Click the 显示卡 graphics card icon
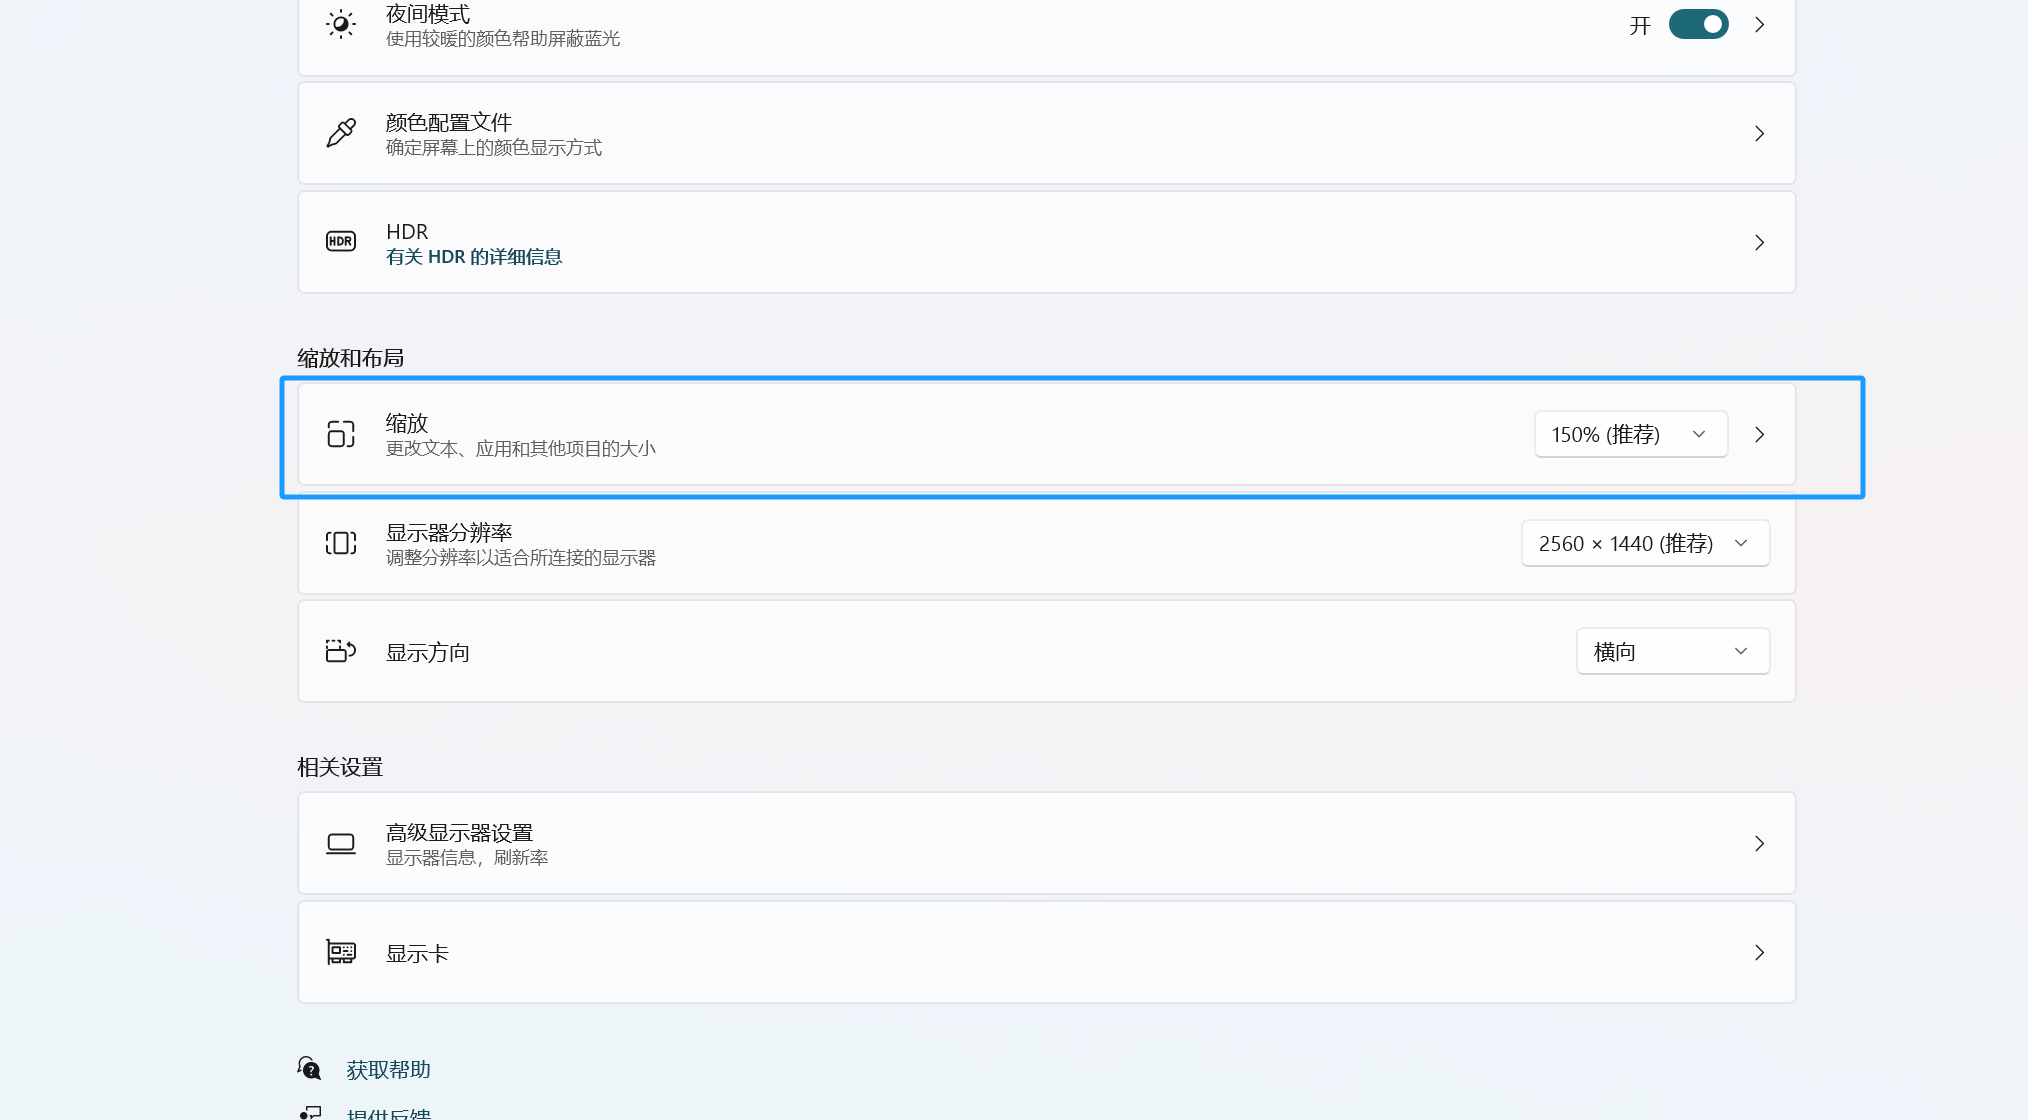This screenshot has height=1120, width=2028. point(341,952)
